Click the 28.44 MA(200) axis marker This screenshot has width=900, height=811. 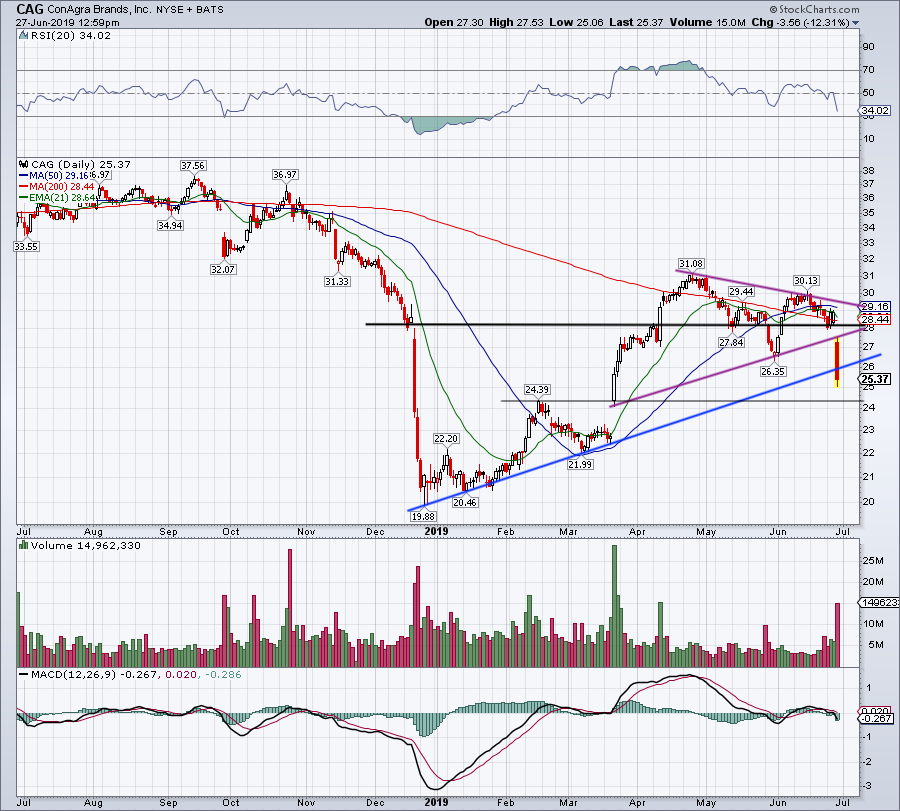[874, 319]
